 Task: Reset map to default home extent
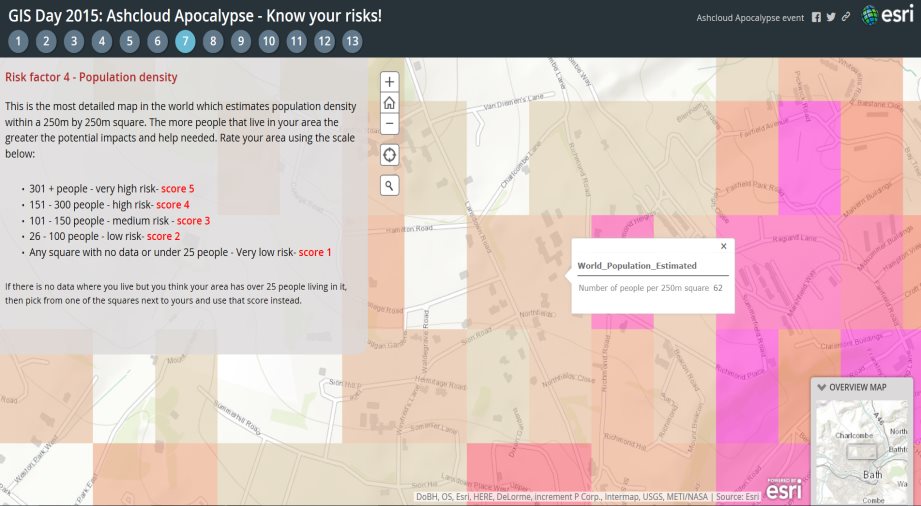(389, 103)
